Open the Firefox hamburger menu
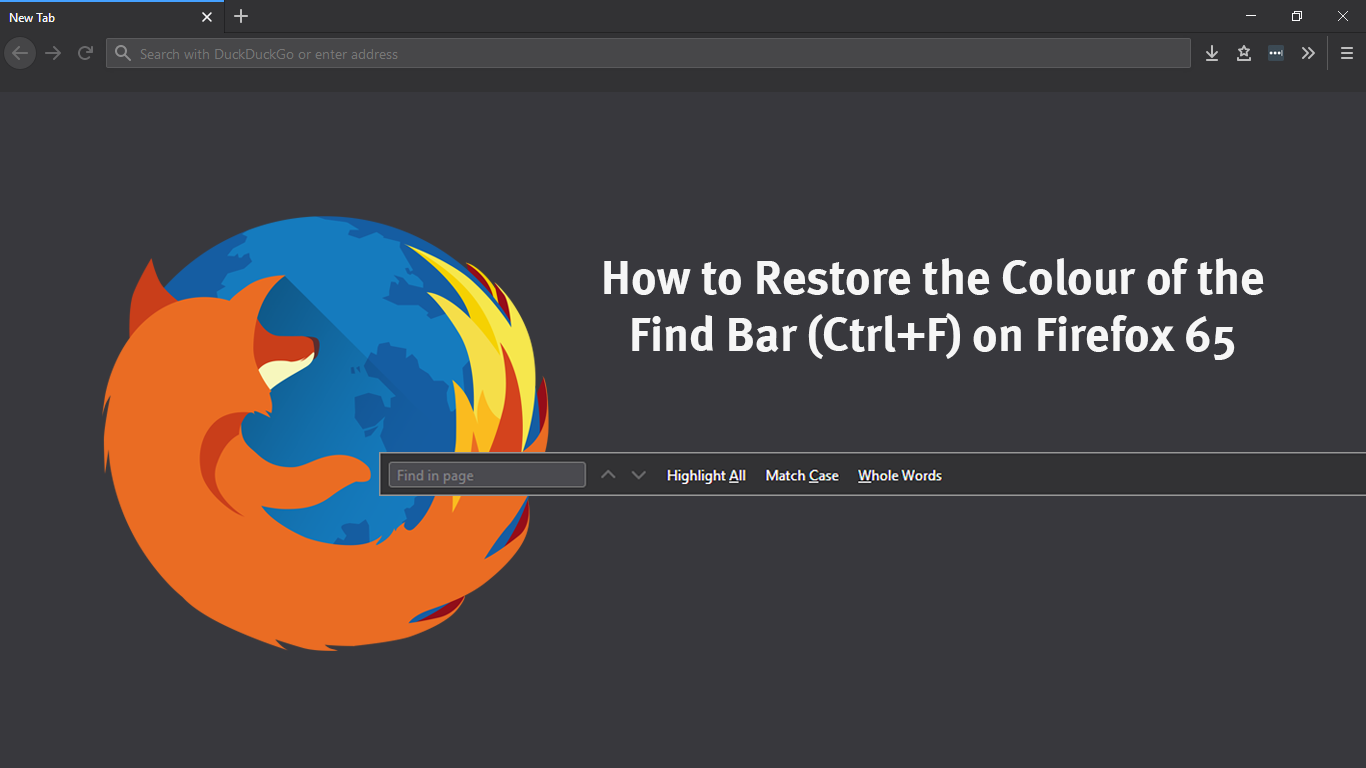Screen dimensions: 1366x768 1347,54
